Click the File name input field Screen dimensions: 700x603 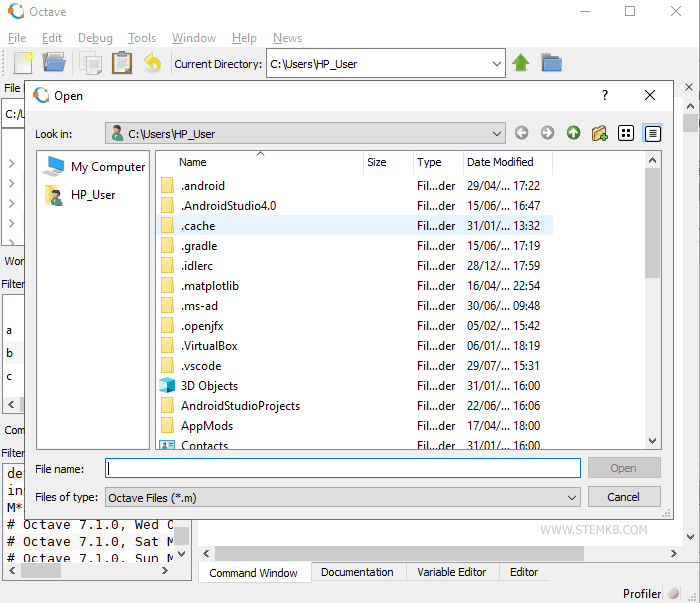pyautogui.click(x=343, y=468)
